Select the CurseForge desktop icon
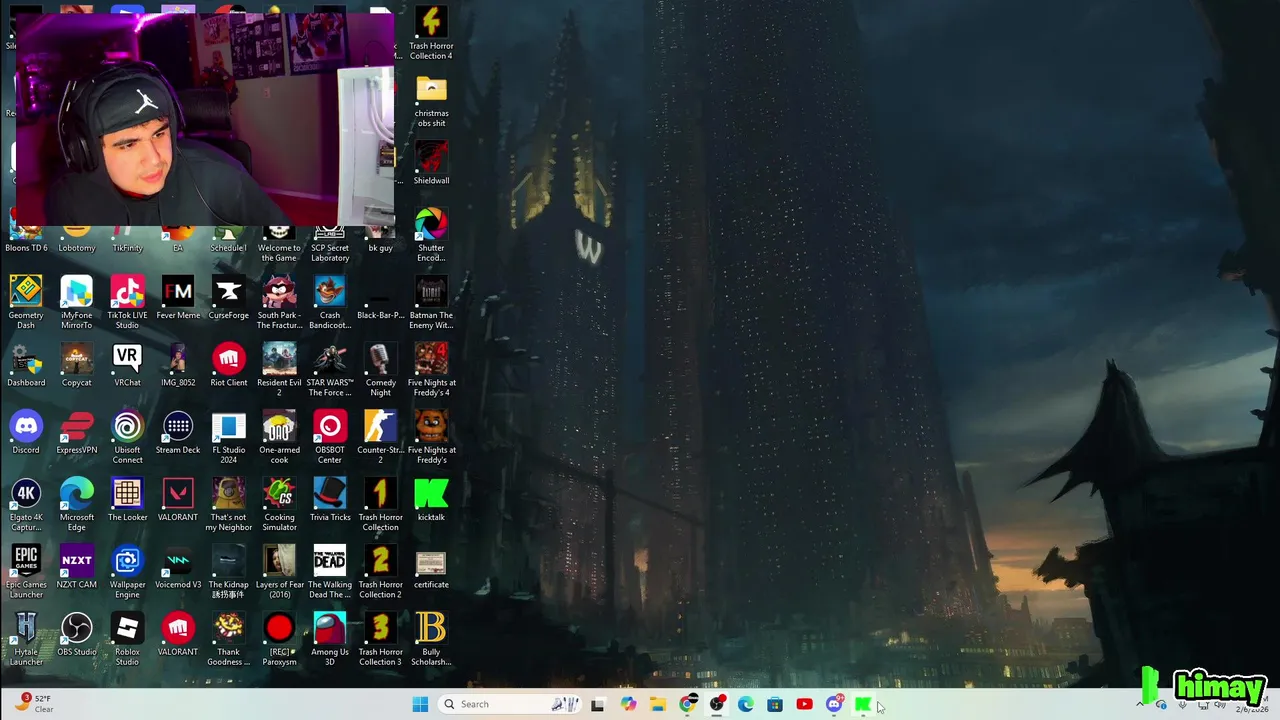The width and height of the screenshot is (1280, 720). click(x=228, y=298)
